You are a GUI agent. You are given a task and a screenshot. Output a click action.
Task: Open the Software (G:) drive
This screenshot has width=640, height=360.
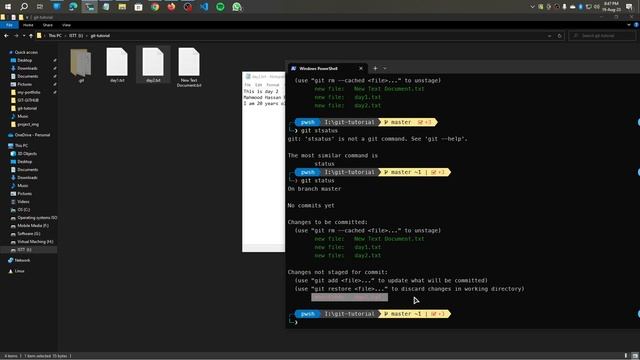(x=29, y=233)
